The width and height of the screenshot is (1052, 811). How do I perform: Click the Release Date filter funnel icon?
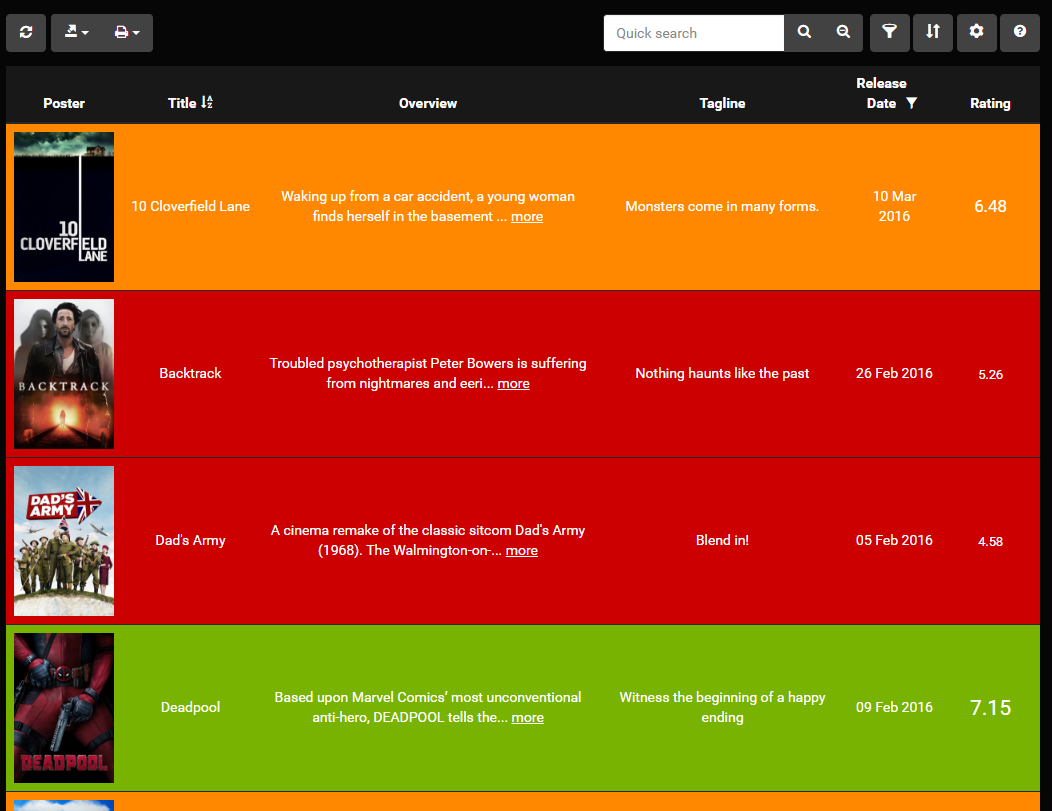click(x=911, y=103)
